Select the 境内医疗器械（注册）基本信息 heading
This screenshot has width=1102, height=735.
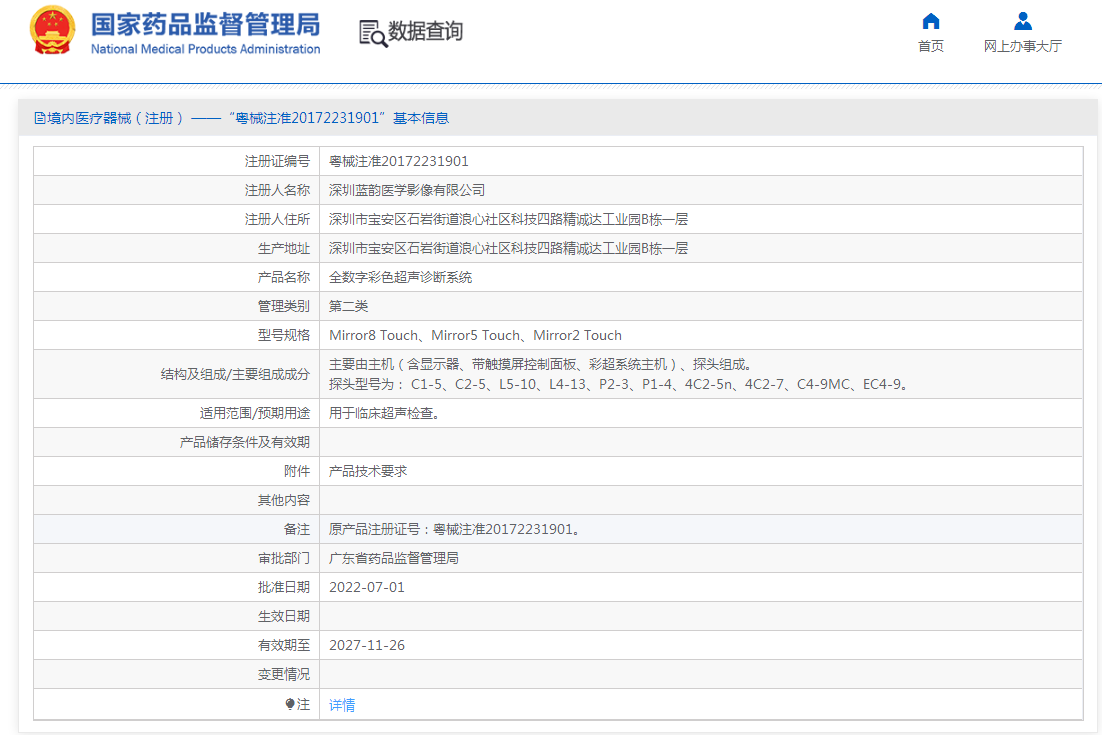(x=241, y=118)
